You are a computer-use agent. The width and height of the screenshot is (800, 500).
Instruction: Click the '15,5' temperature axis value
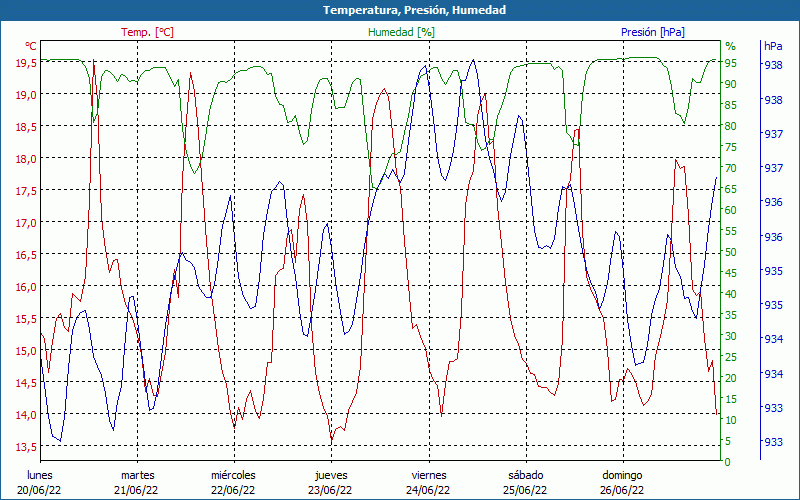click(26, 319)
